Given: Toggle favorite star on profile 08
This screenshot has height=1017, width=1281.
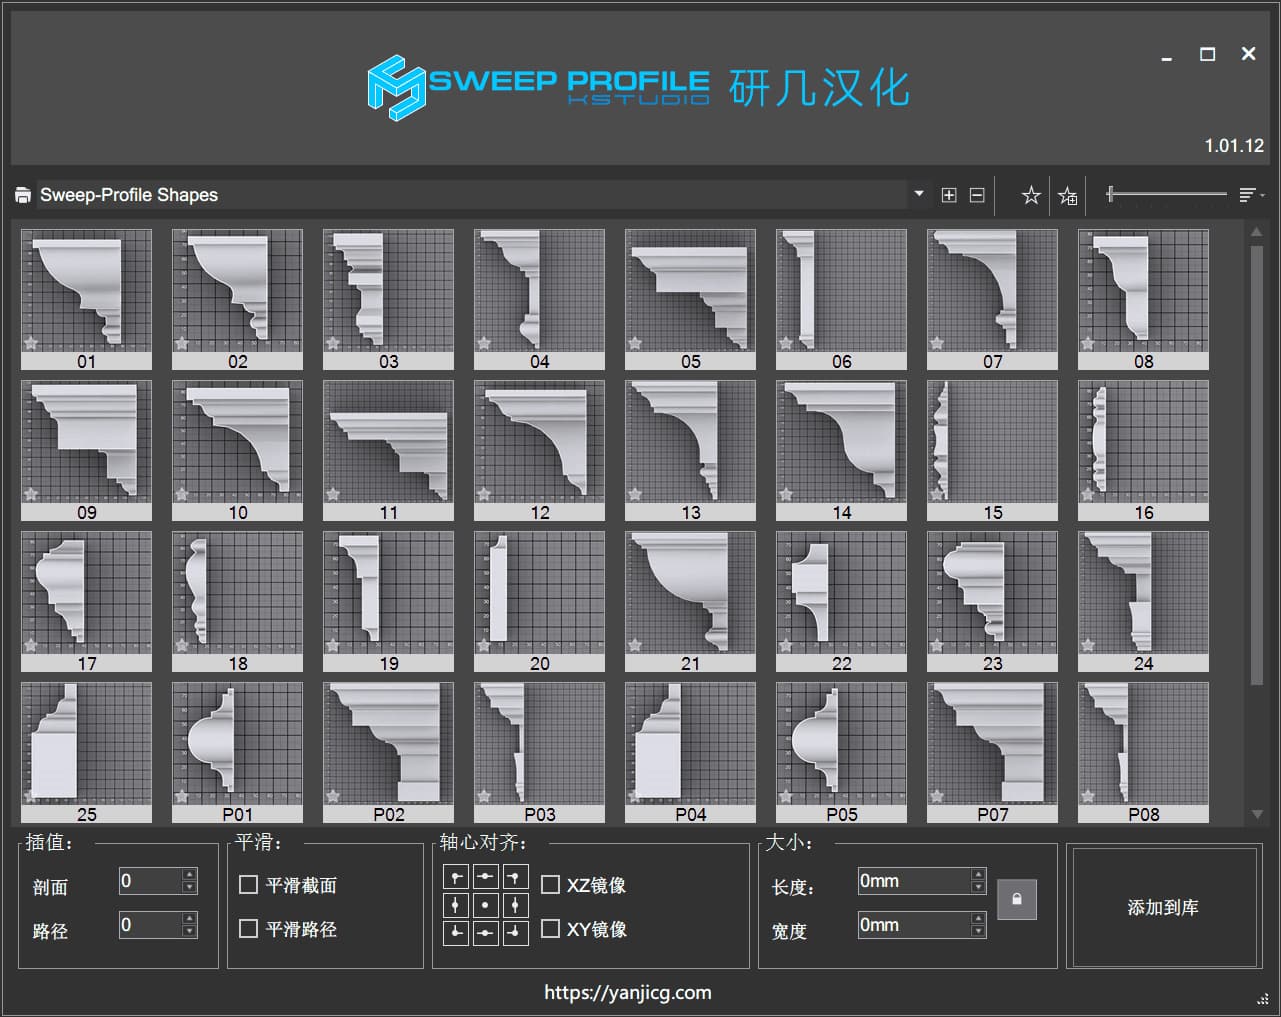Looking at the screenshot, I should [x=1088, y=343].
